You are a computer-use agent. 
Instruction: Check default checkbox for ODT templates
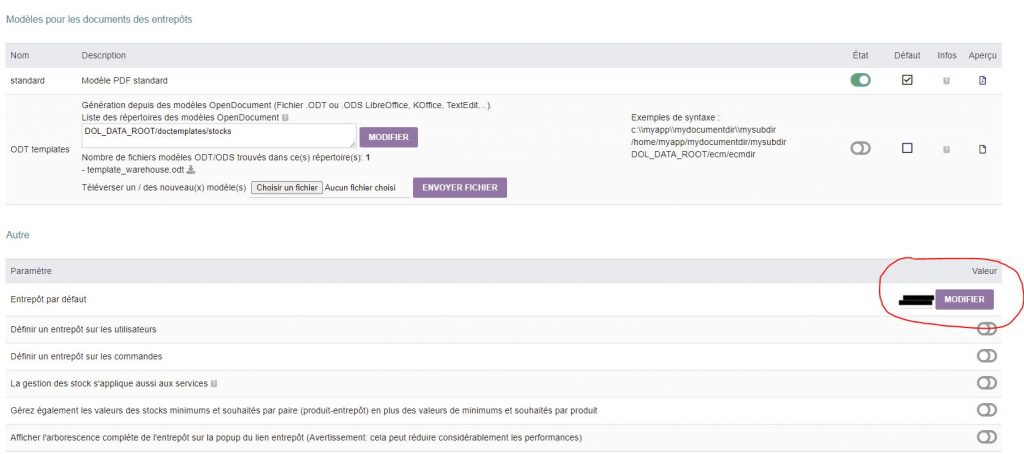[x=906, y=148]
